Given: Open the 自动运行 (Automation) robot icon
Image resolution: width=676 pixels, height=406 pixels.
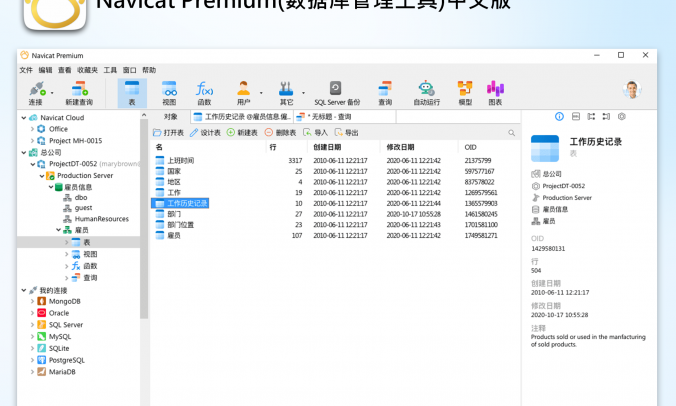Looking at the screenshot, I should (x=426, y=92).
